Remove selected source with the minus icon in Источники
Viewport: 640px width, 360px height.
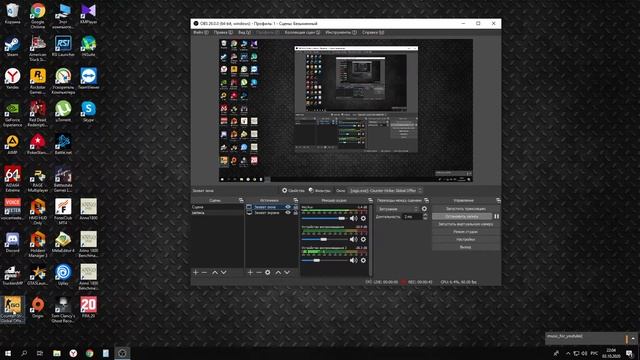(x=259, y=272)
